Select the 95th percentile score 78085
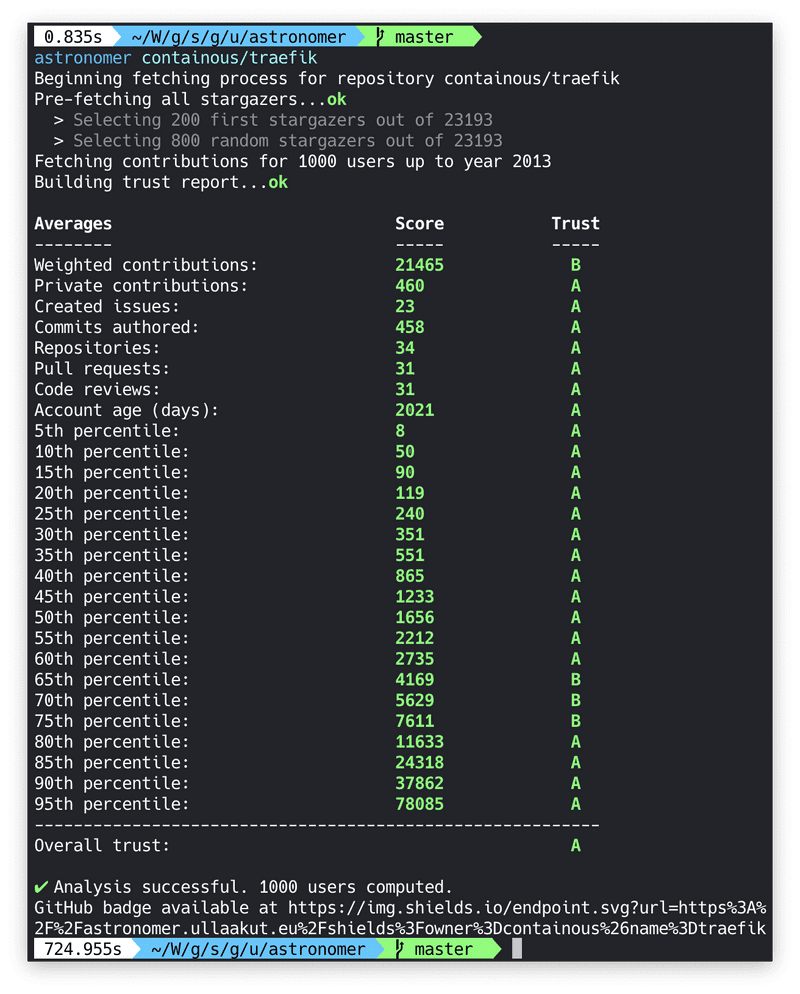 point(419,804)
